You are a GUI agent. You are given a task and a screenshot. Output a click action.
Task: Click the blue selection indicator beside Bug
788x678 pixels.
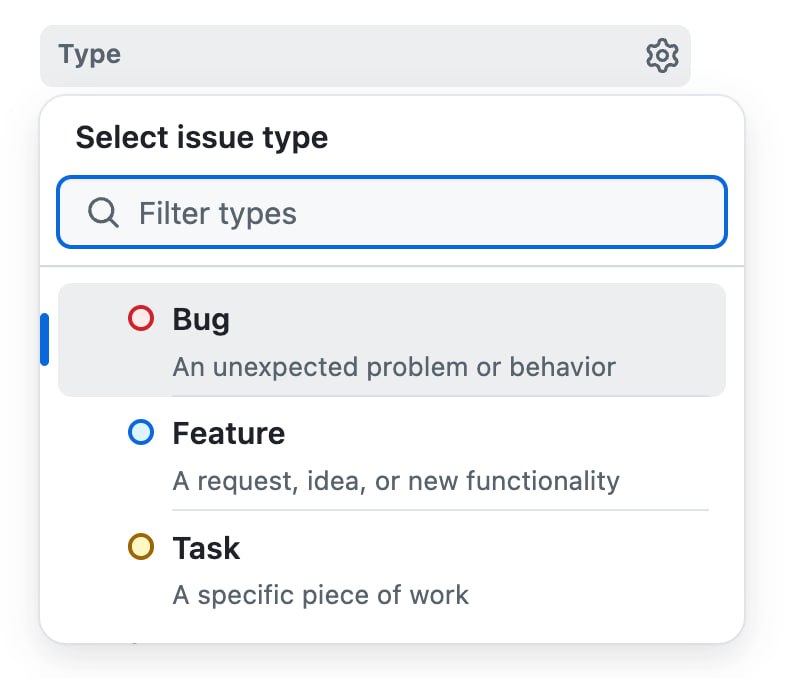(45, 340)
